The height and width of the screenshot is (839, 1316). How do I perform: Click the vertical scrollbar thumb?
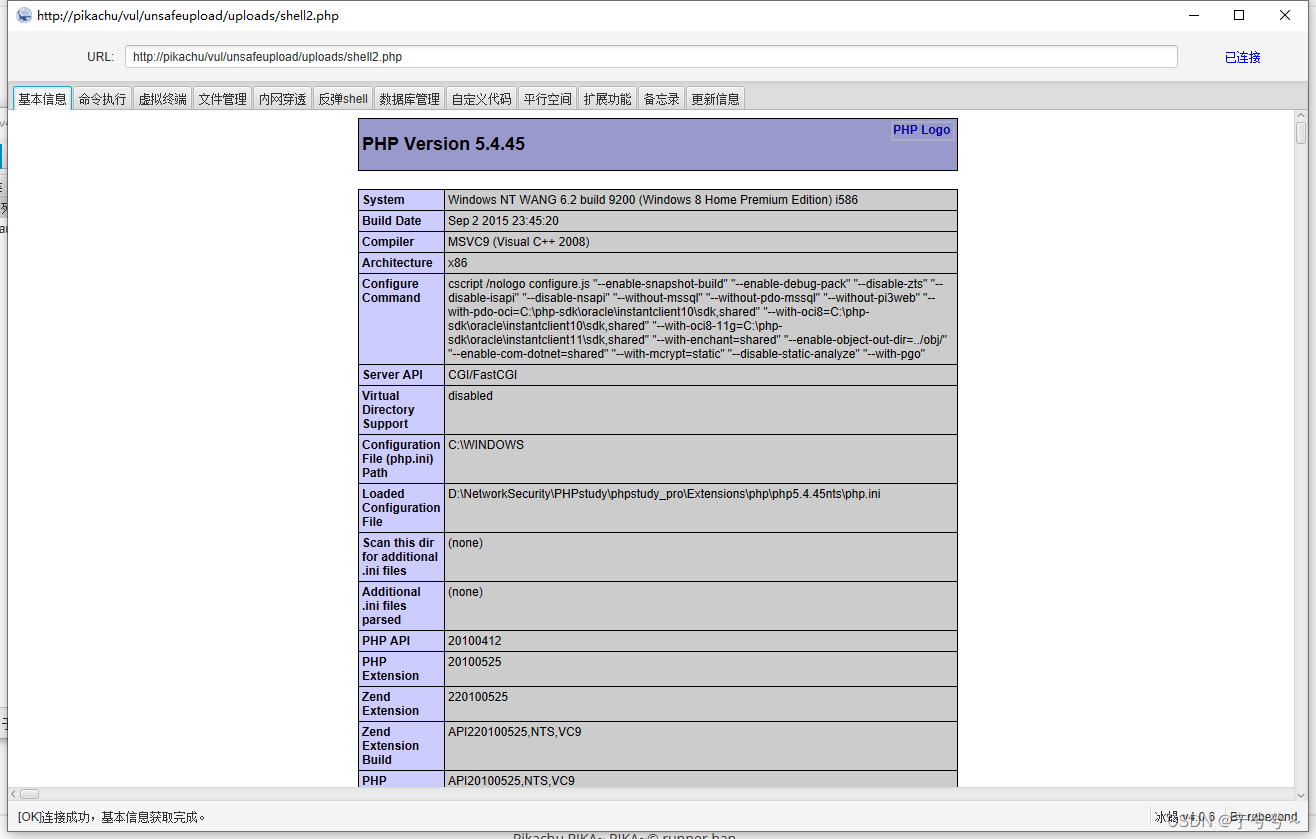pos(1301,133)
